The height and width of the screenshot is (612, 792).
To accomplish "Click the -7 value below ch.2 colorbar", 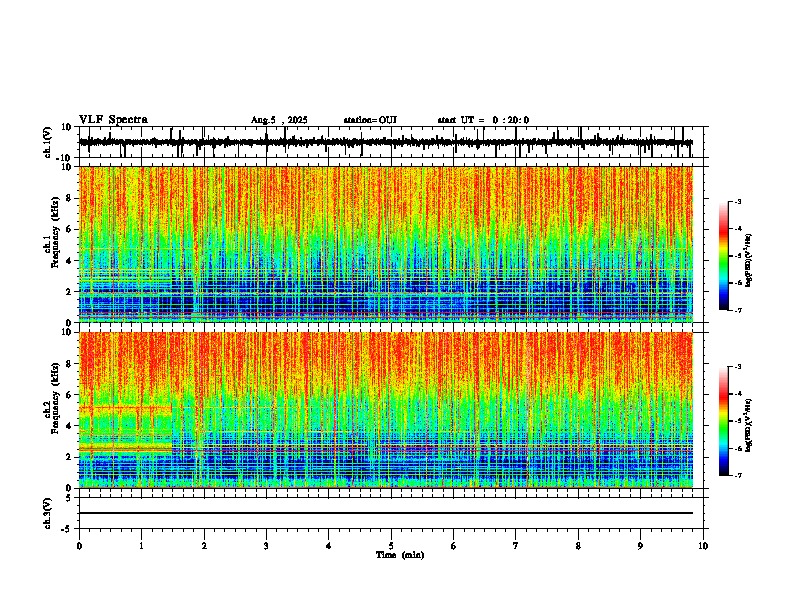I will click(x=737, y=475).
